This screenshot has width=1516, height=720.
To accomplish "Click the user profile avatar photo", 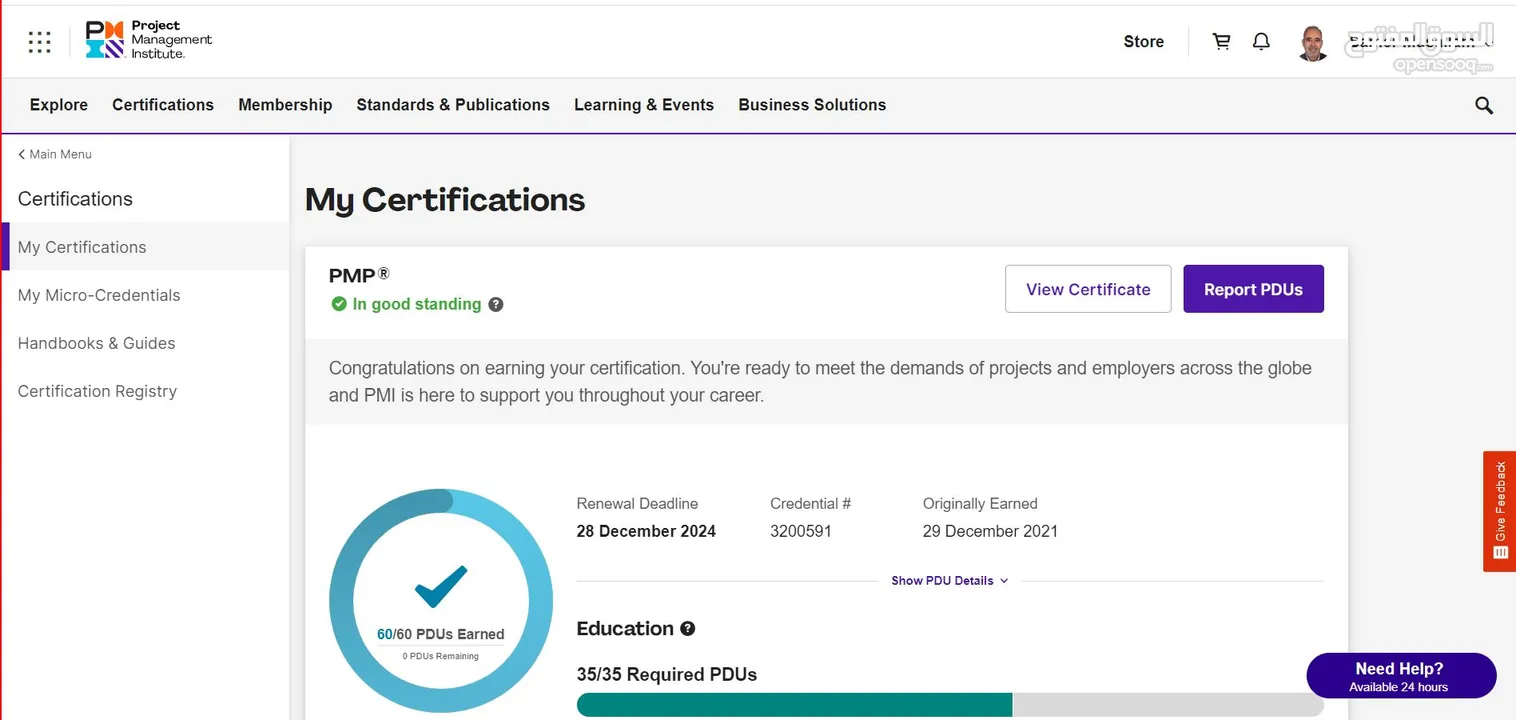I will click(x=1313, y=43).
